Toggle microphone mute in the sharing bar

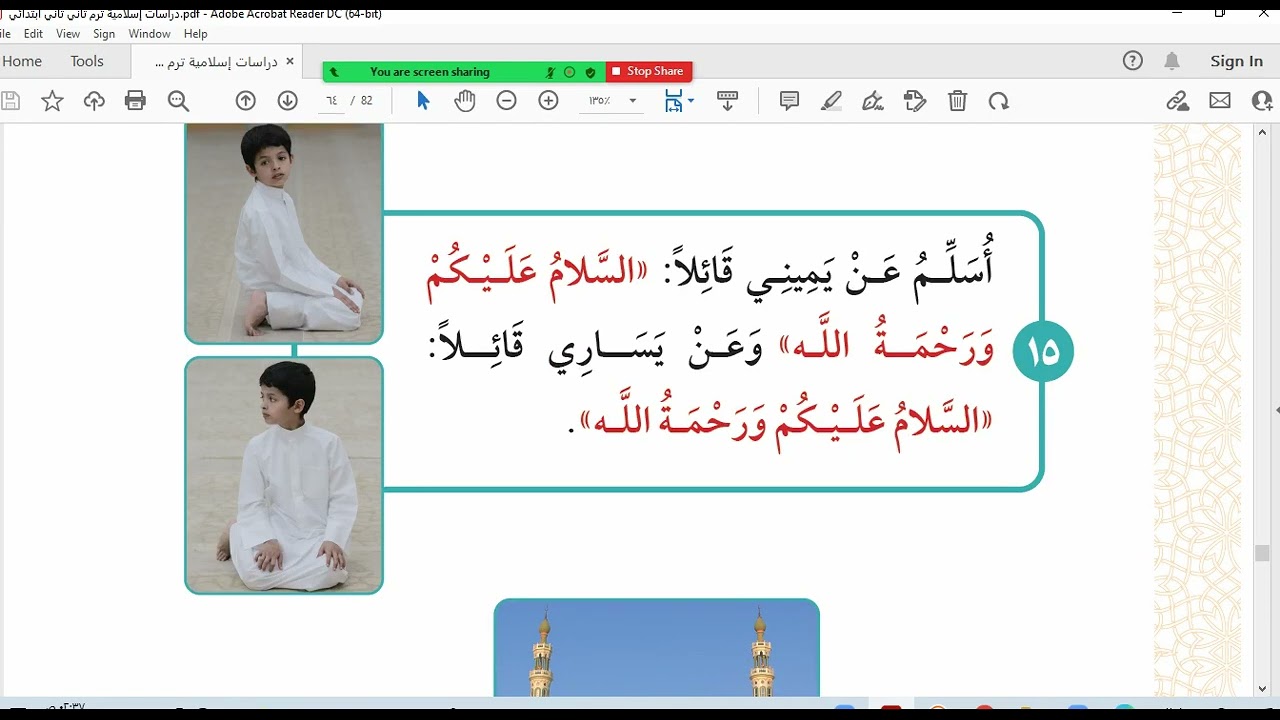[550, 72]
